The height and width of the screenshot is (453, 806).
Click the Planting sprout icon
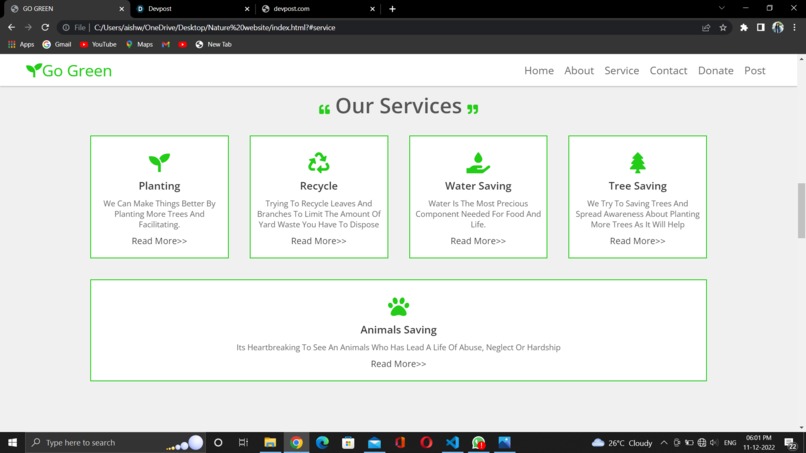pyautogui.click(x=159, y=162)
